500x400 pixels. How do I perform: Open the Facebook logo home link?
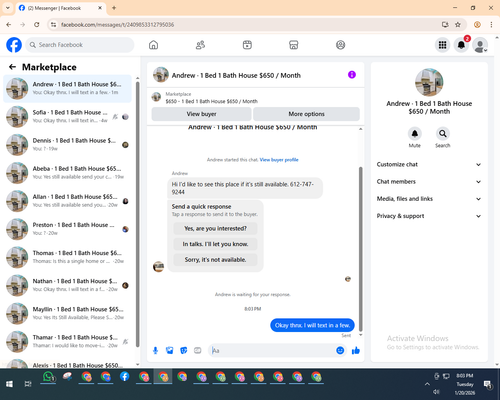[14, 45]
